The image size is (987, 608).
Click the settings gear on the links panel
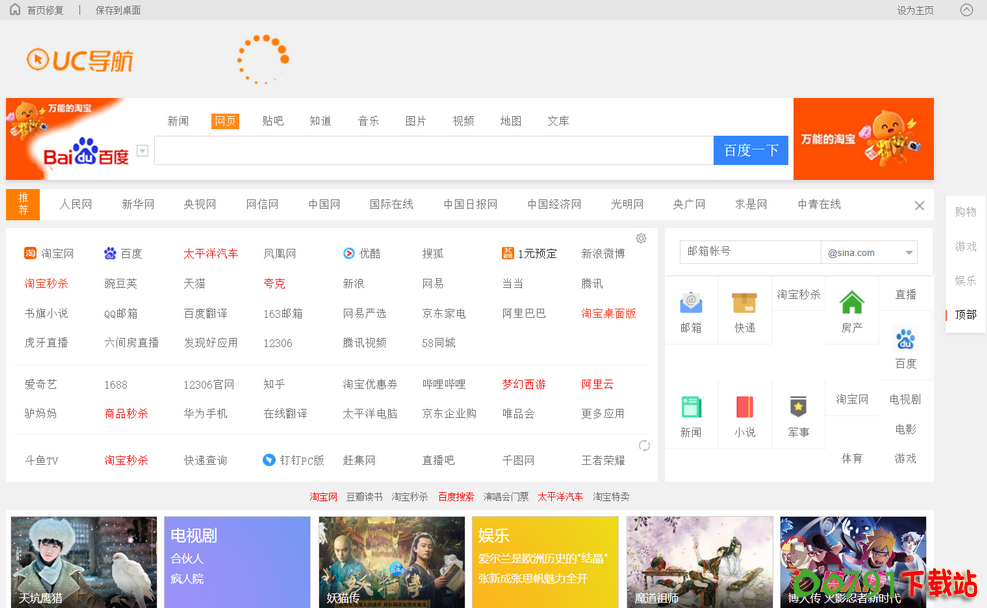[641, 239]
